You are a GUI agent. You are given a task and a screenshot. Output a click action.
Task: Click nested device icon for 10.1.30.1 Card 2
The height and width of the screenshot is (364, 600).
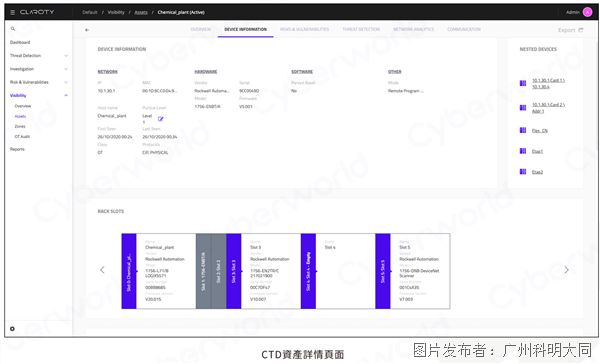coord(523,108)
